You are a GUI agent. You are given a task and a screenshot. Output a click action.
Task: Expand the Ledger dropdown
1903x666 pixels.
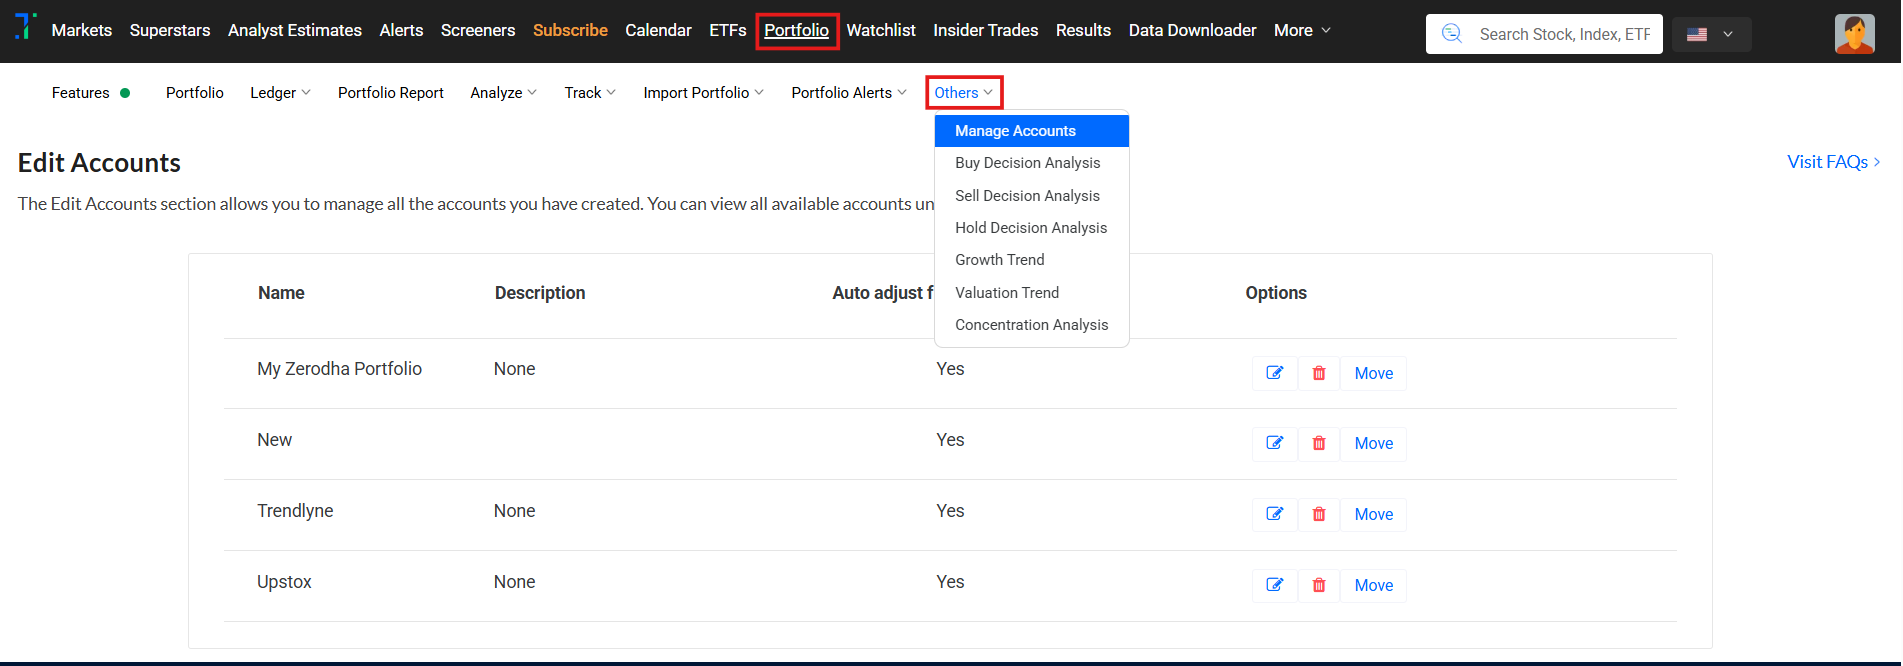[280, 93]
